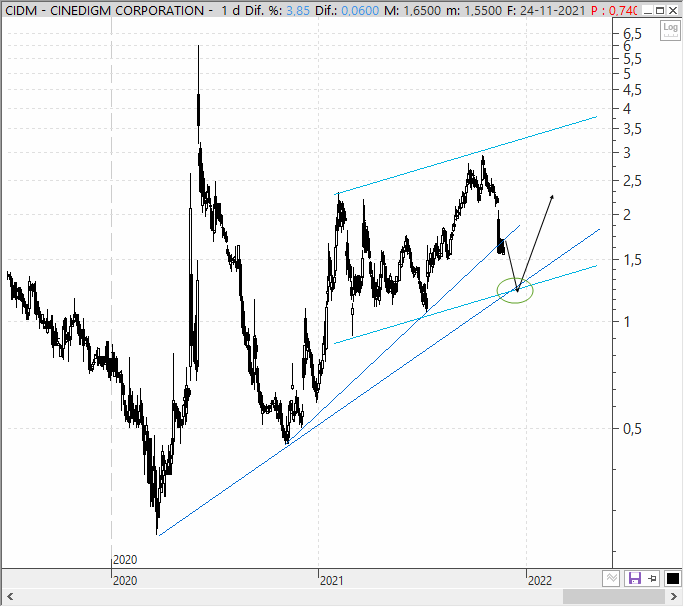This screenshot has width=684, height=607.
Task: Click the double-chevron collapse icon
Action: pos(611,579)
